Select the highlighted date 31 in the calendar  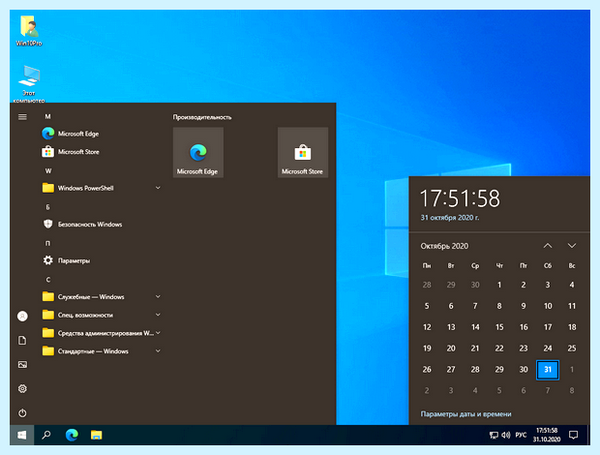pyautogui.click(x=548, y=370)
